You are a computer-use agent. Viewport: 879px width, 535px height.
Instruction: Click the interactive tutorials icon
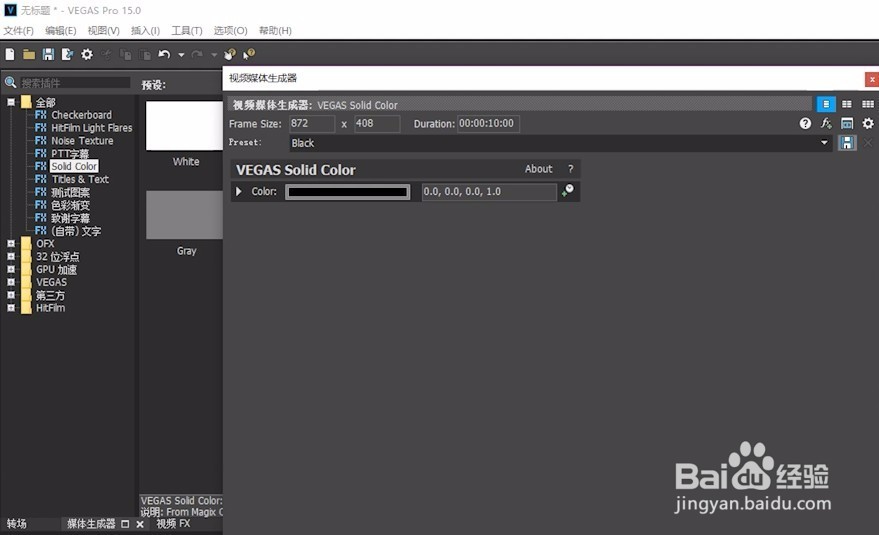pos(230,54)
